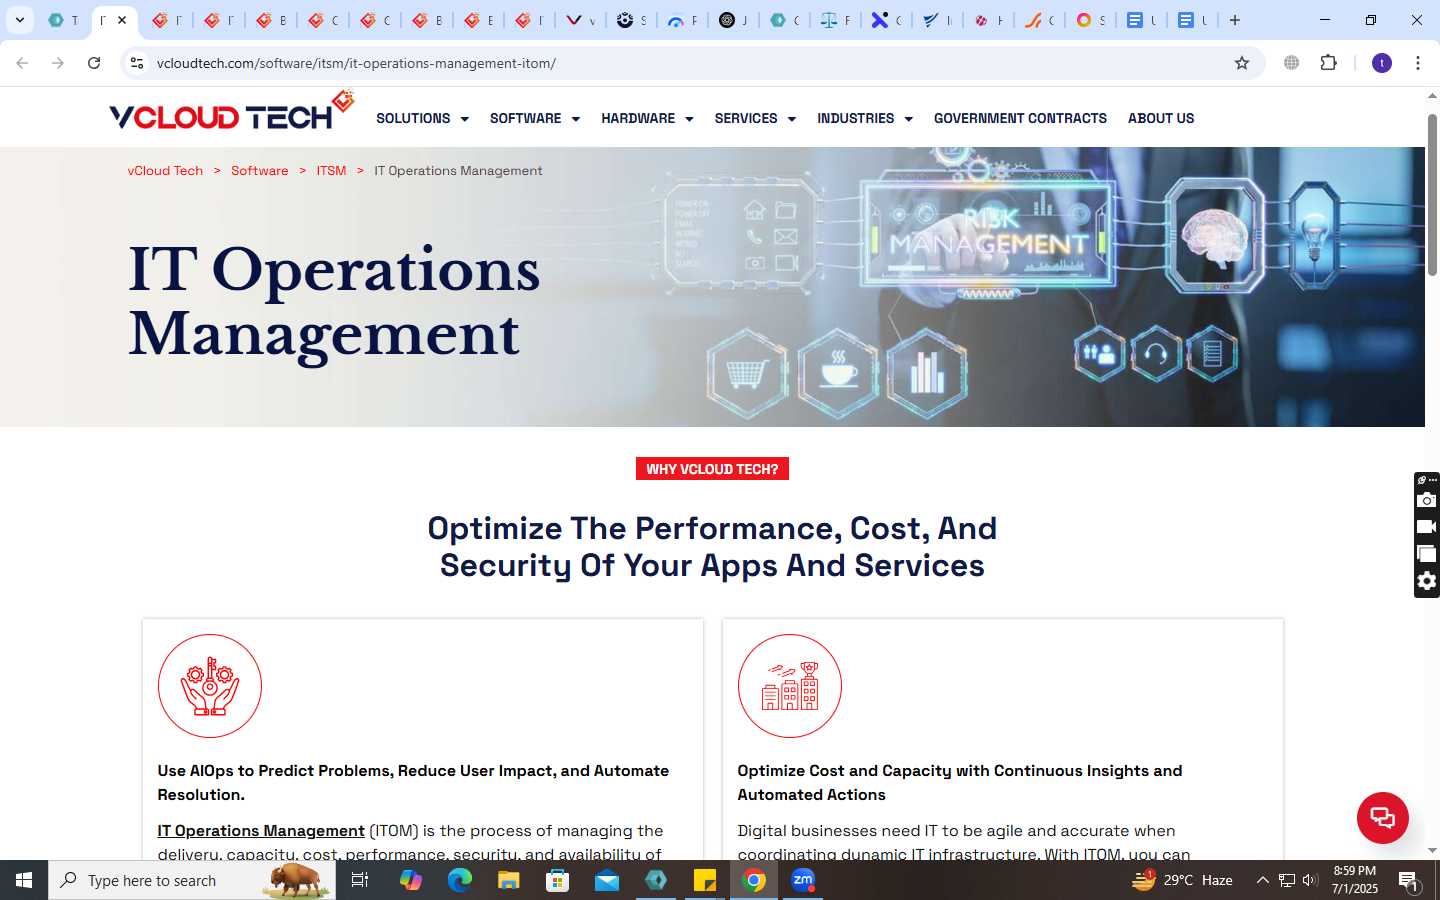
Task: Switch to the tab with scales favicon
Action: (829, 20)
